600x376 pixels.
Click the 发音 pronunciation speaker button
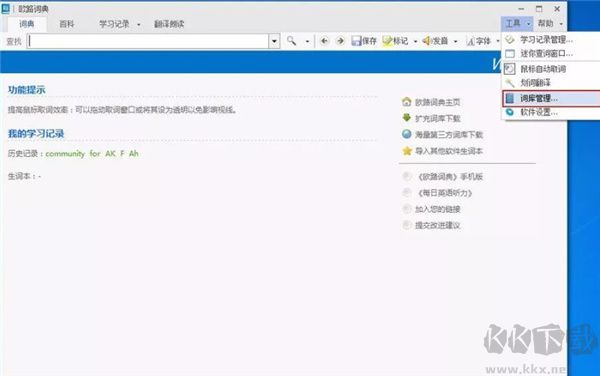click(x=435, y=41)
